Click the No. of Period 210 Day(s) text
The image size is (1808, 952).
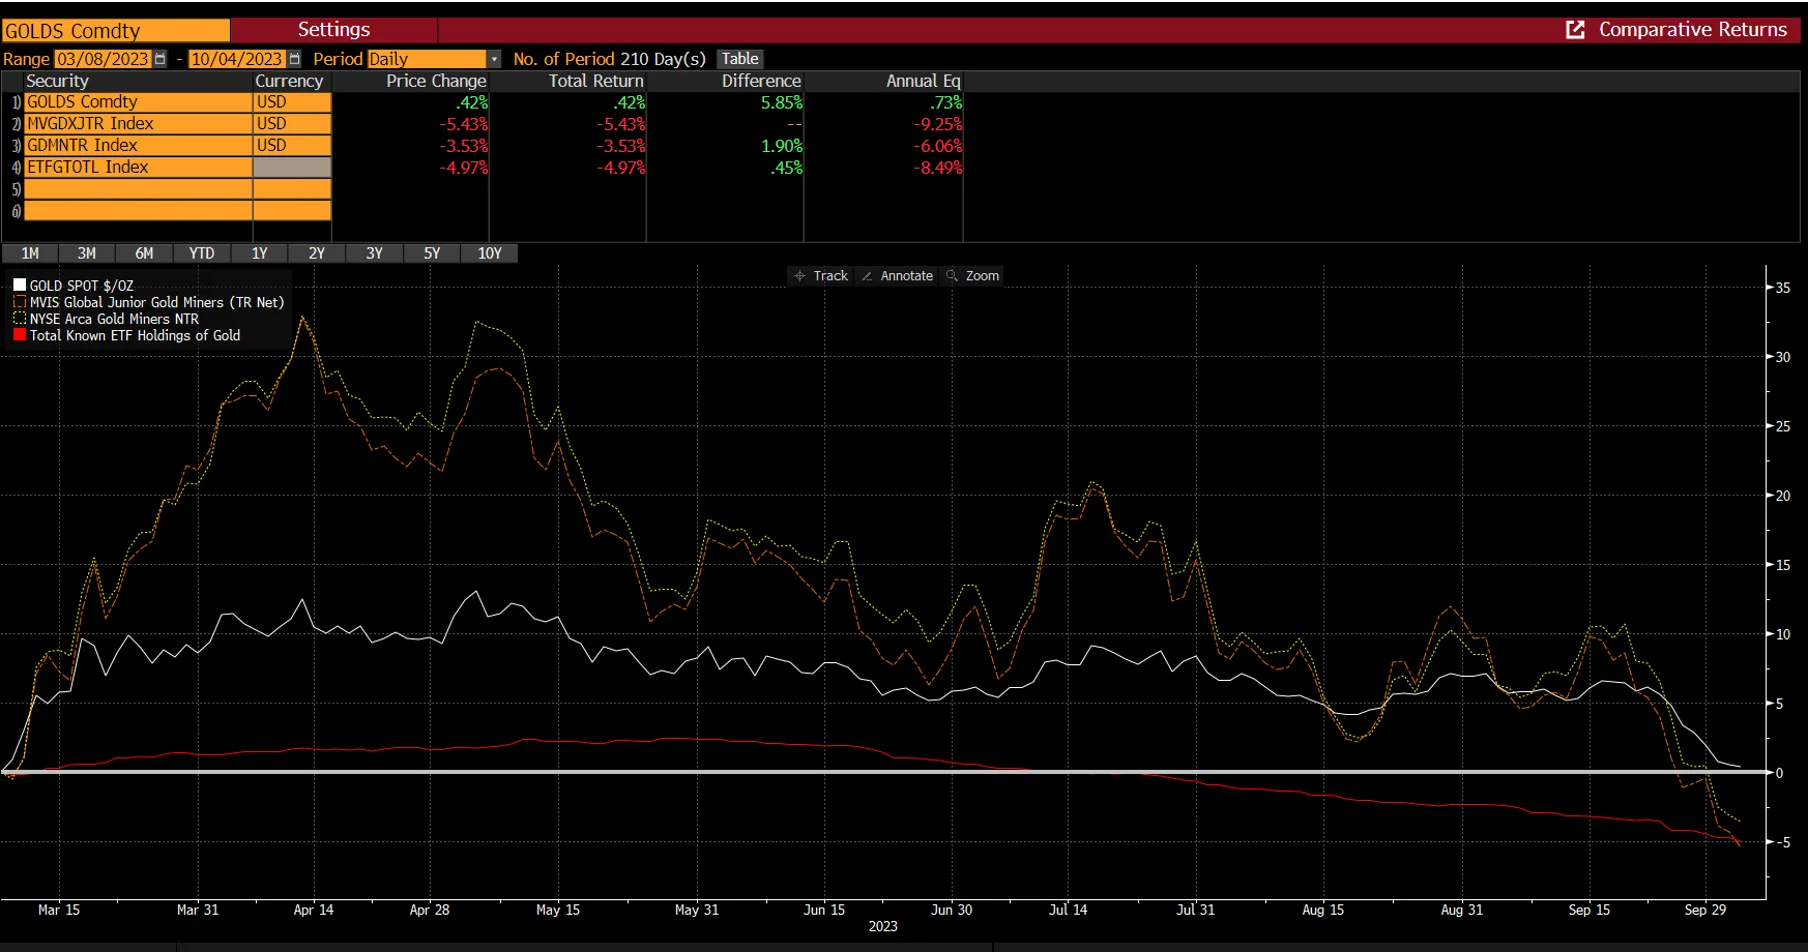tap(609, 59)
